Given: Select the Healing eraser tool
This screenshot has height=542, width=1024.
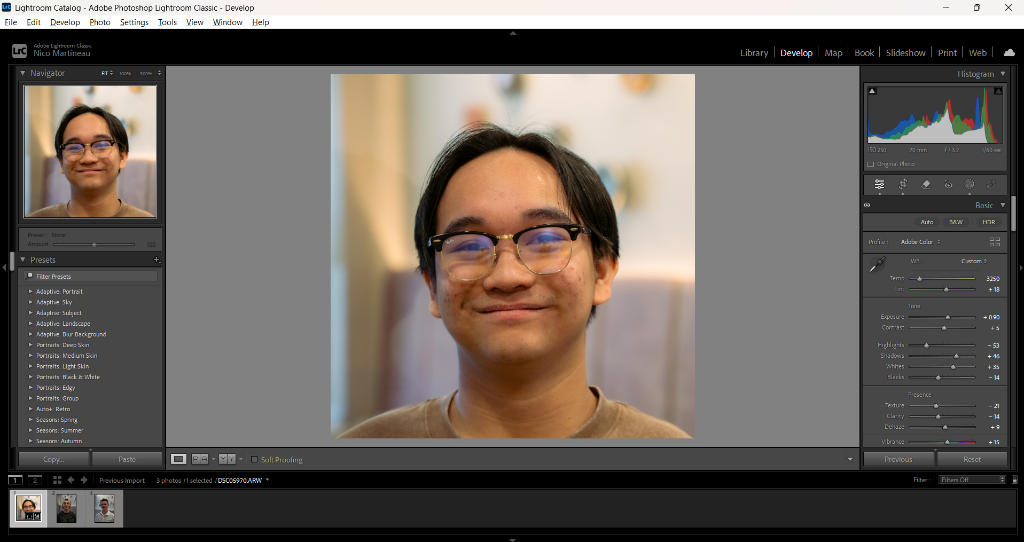Looking at the screenshot, I should [925, 185].
